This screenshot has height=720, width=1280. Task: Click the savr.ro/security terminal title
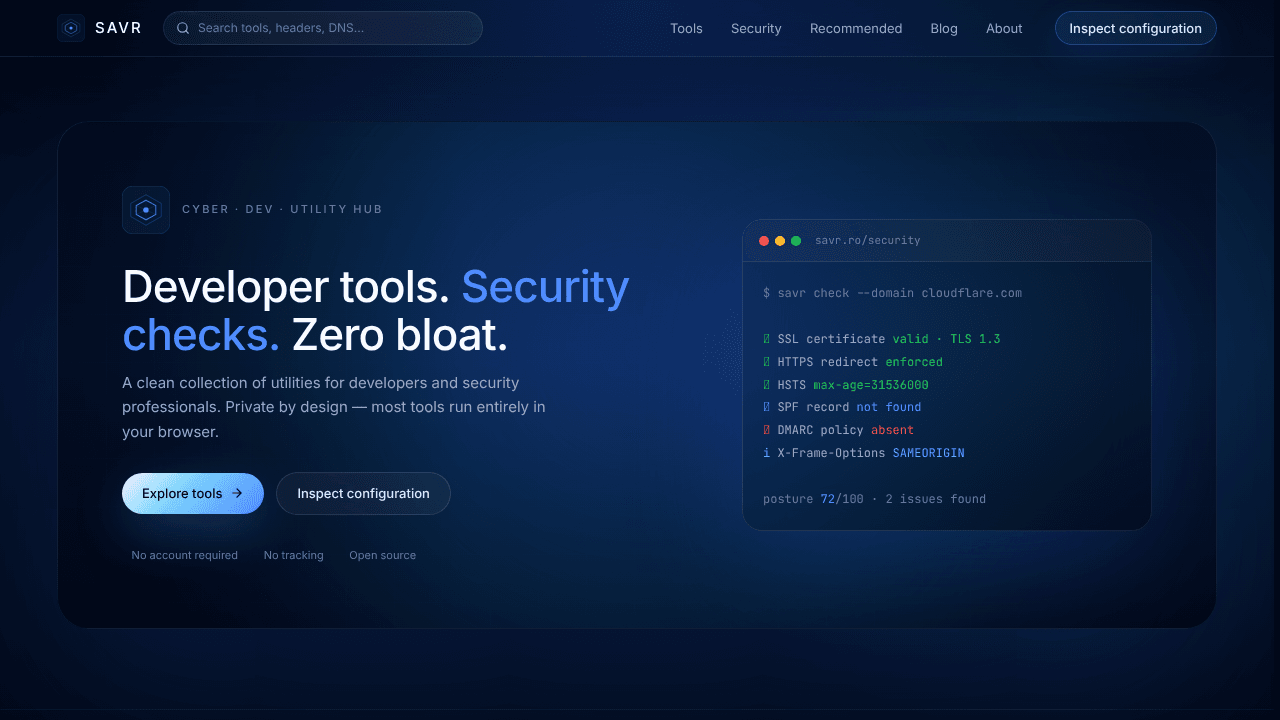pos(868,241)
